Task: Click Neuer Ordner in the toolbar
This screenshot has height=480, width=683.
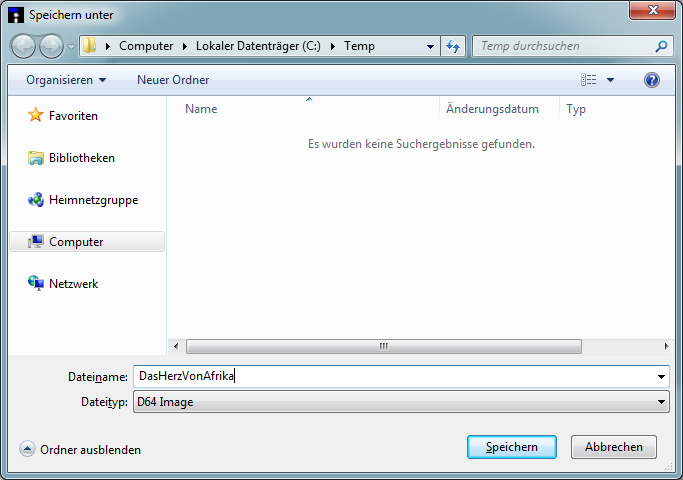Action: tap(173, 80)
